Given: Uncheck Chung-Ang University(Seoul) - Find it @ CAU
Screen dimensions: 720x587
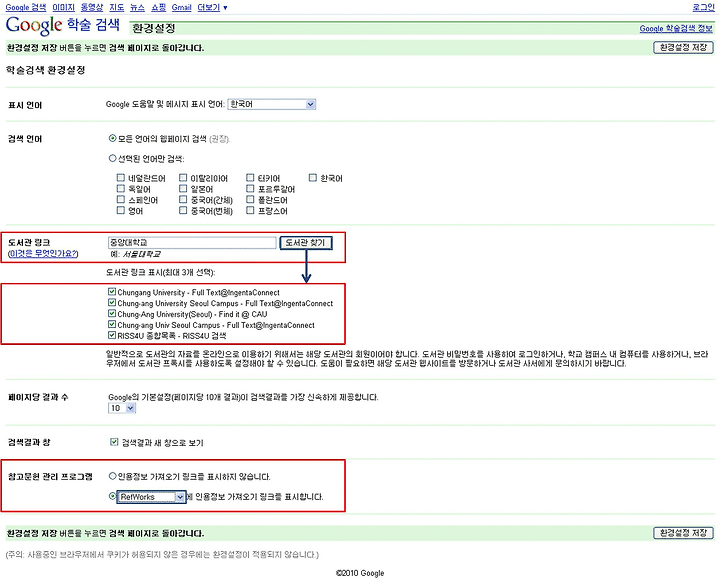Looking at the screenshot, I should [112, 314].
